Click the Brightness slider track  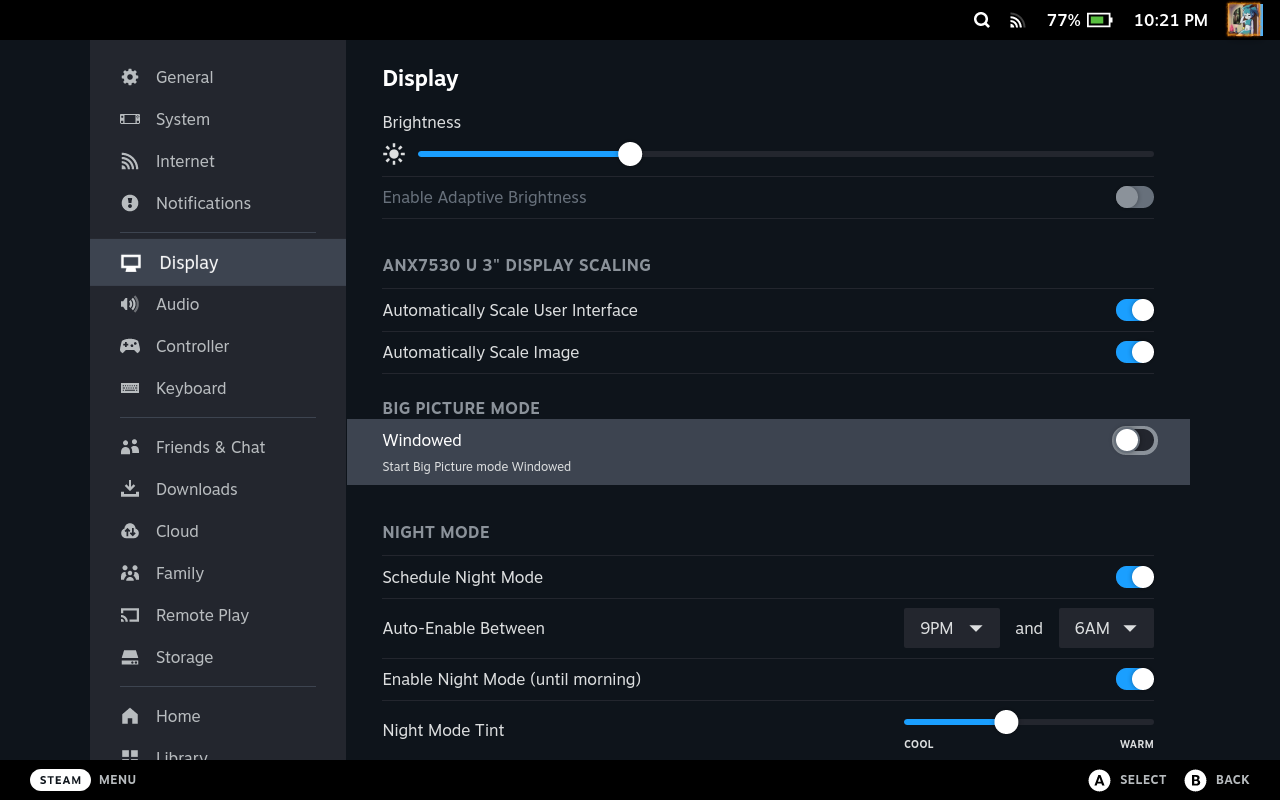pyautogui.click(x=786, y=154)
